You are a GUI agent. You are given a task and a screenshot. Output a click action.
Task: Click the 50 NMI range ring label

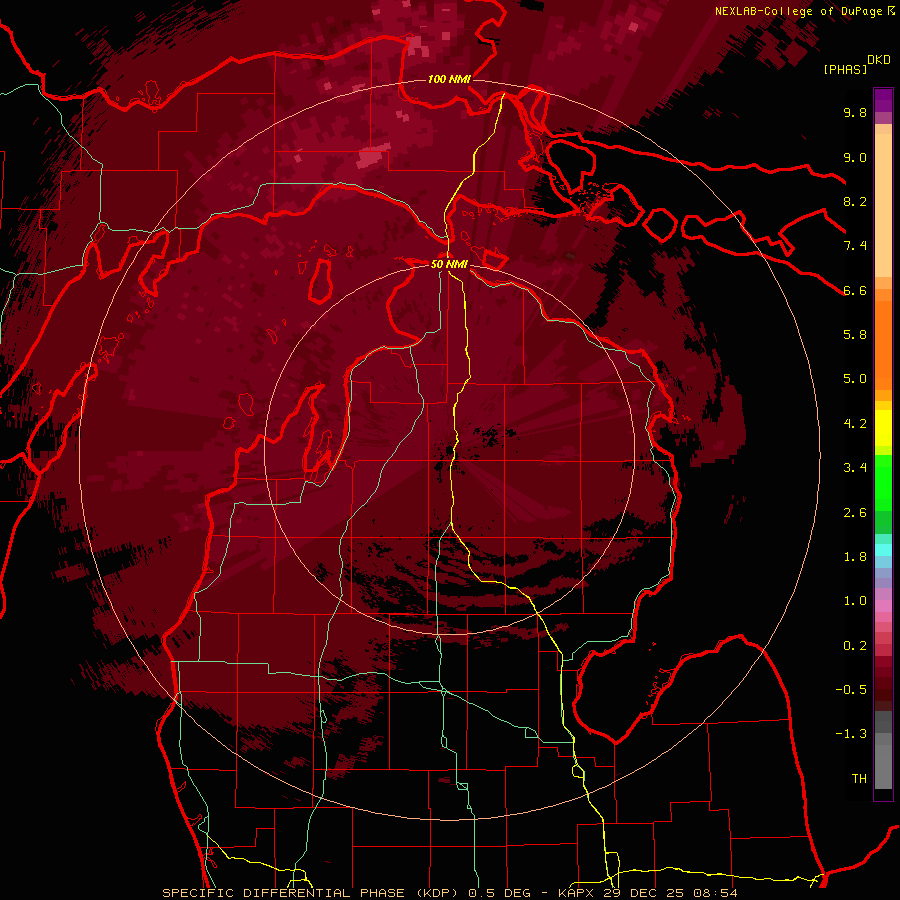point(449,265)
